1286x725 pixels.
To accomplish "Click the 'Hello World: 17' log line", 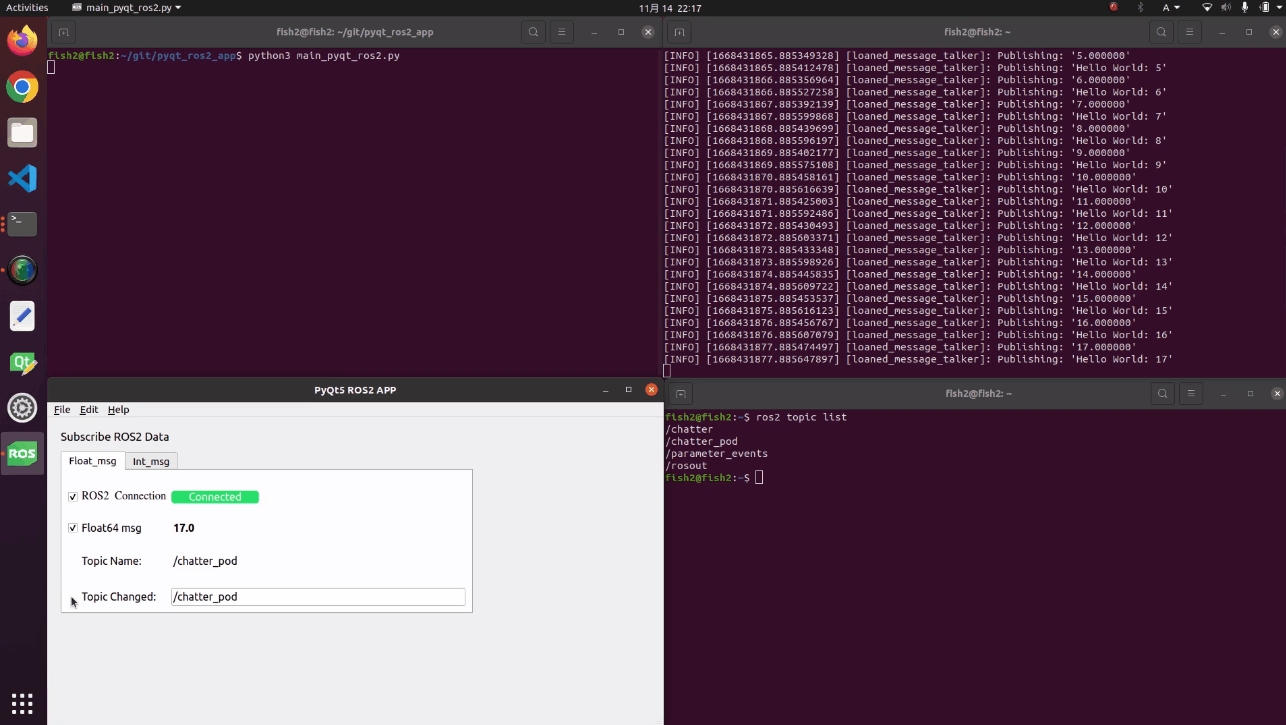I will tap(918, 359).
